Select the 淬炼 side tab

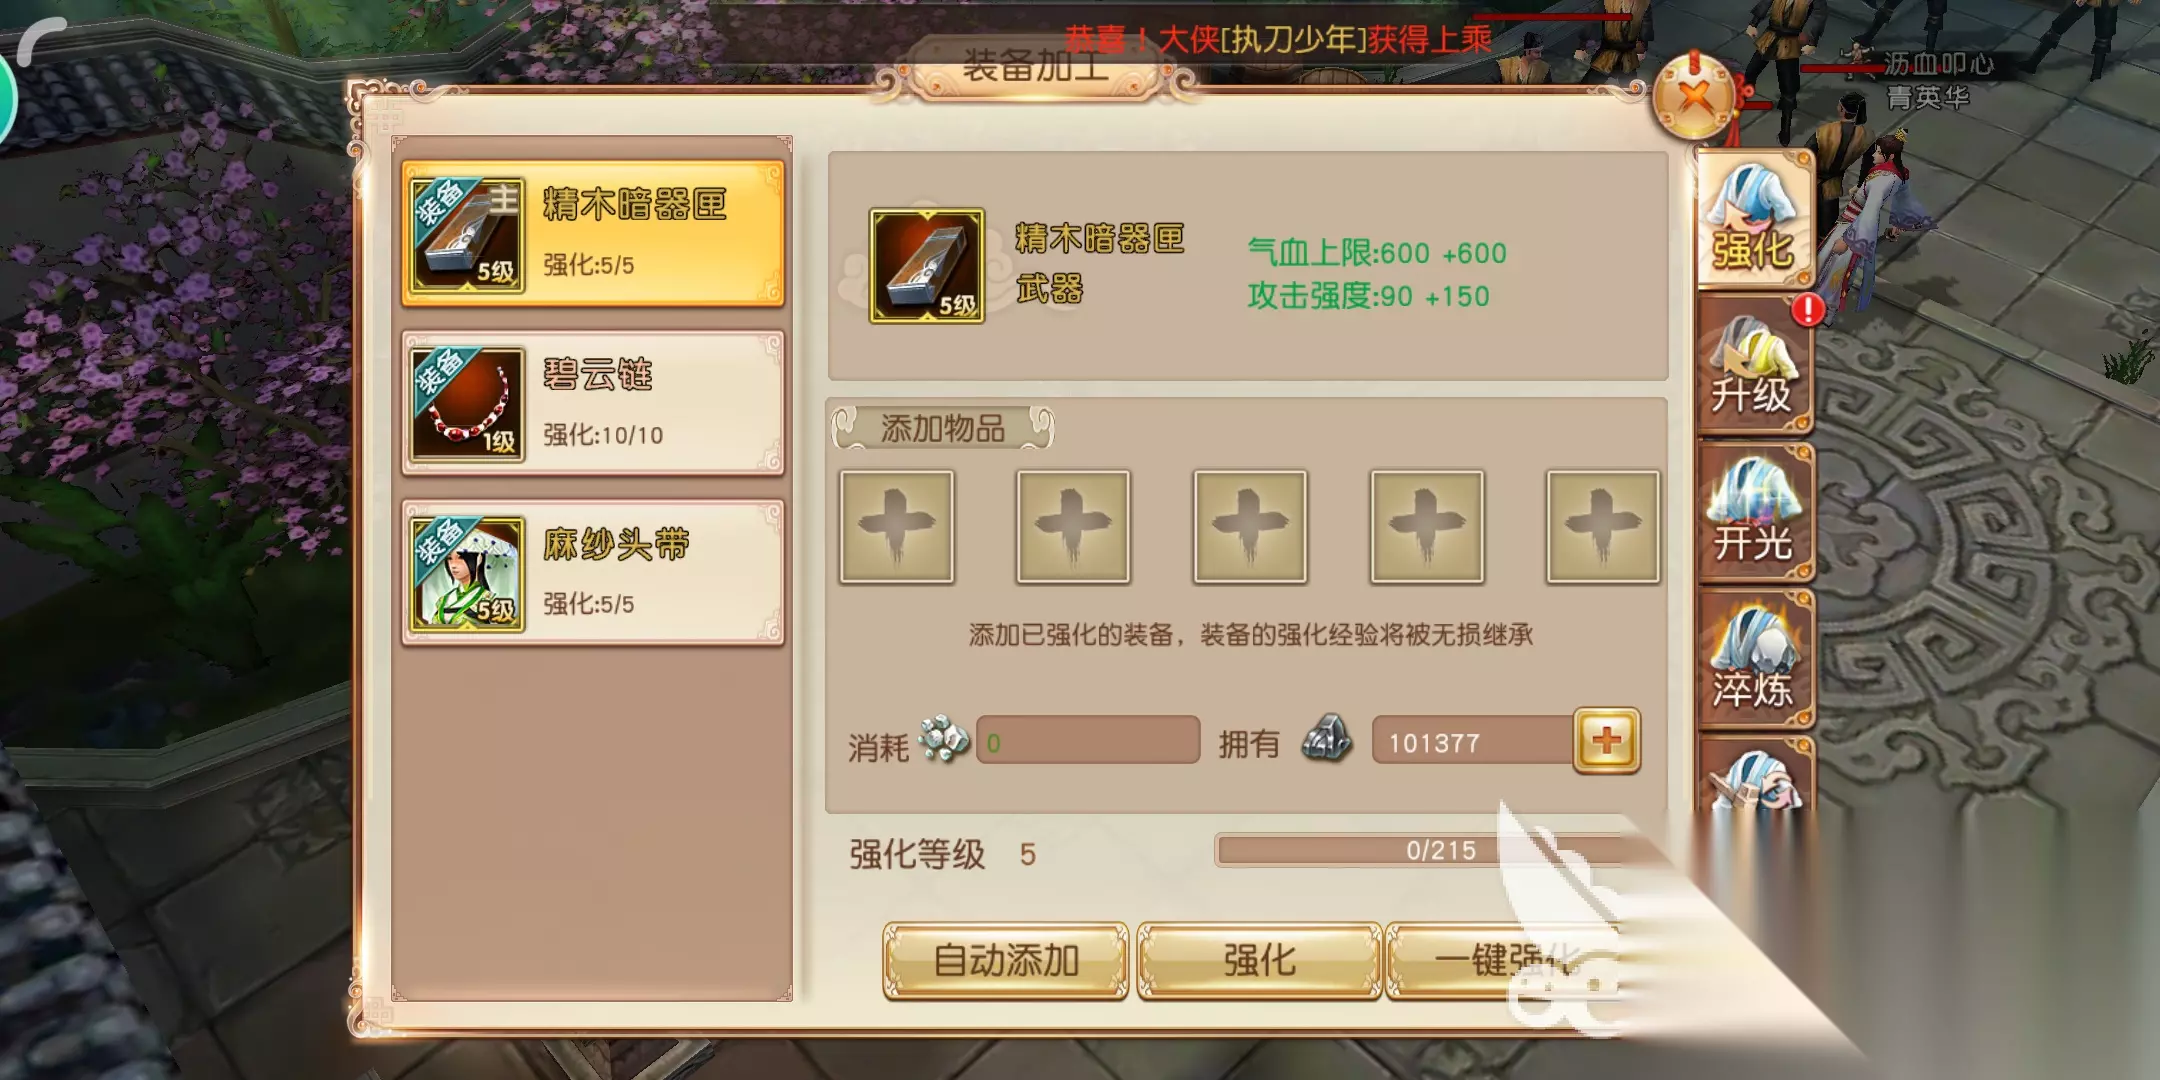(x=1755, y=658)
